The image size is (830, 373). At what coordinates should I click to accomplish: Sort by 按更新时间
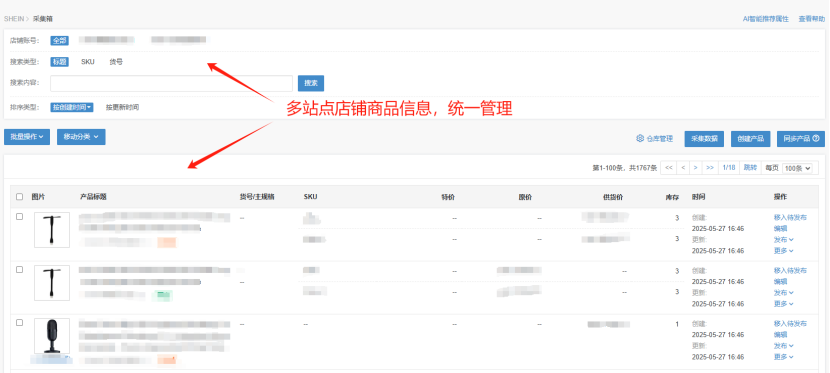pos(122,107)
